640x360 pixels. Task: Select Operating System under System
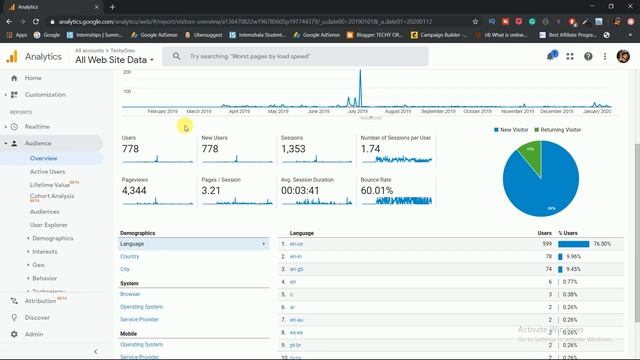[x=141, y=307]
